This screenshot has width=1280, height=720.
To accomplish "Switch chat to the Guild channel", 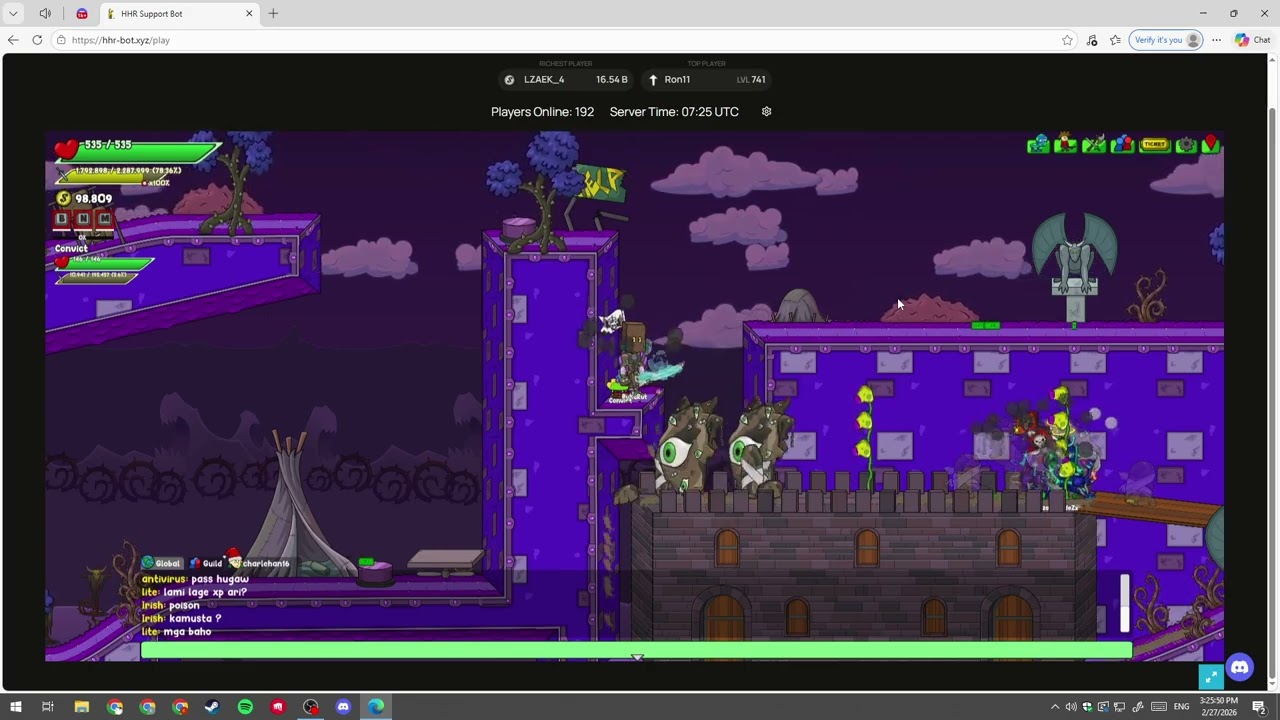I will coord(206,563).
